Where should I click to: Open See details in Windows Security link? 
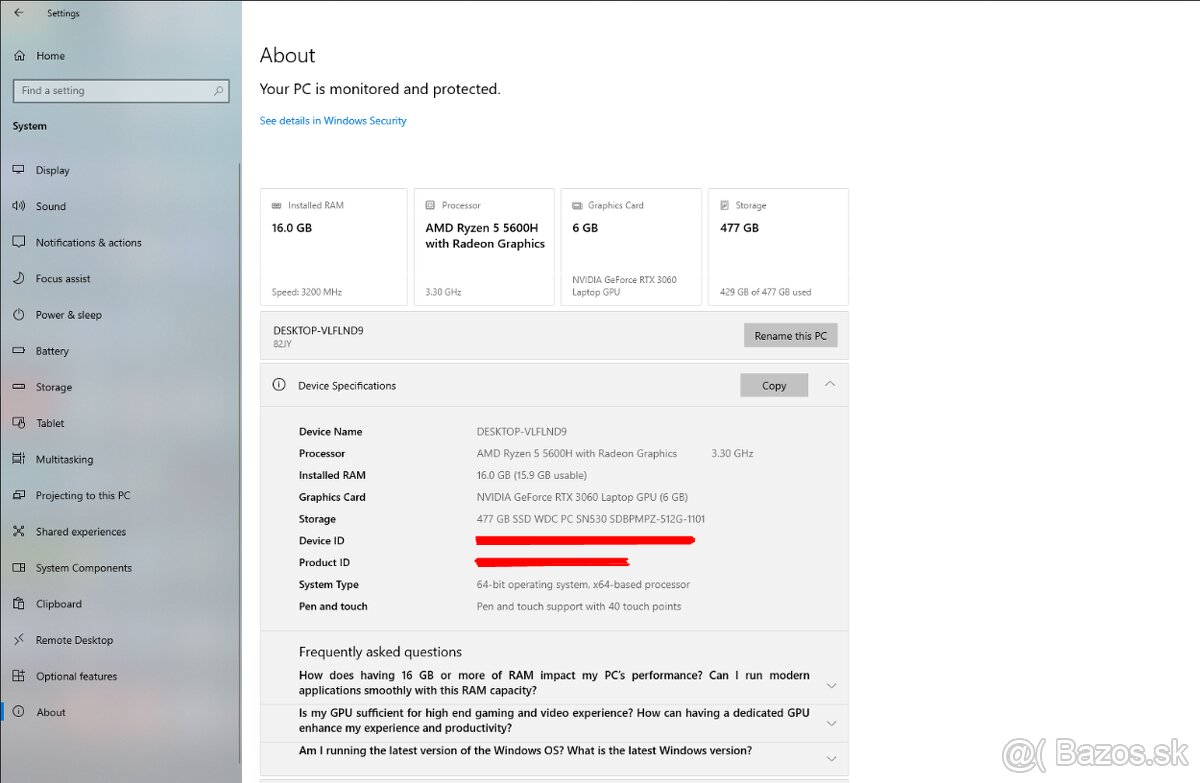coord(332,120)
